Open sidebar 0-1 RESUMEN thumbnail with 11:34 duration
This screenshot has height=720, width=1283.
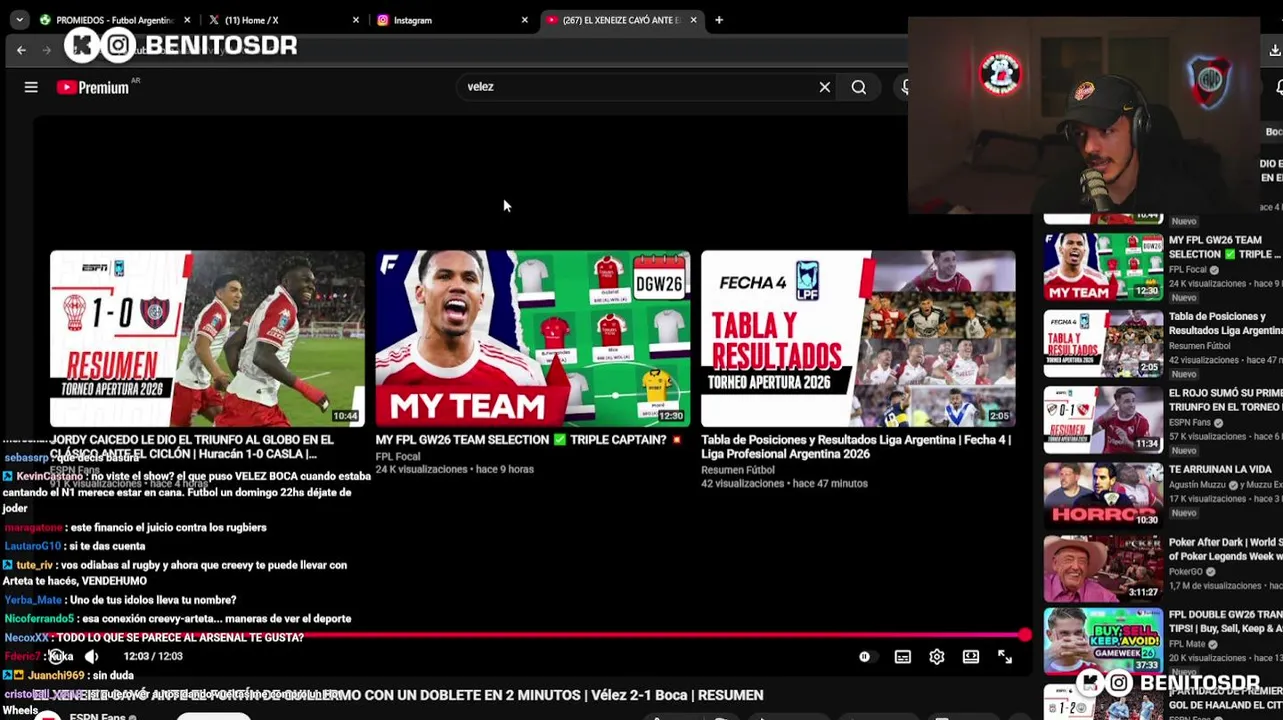(x=1104, y=419)
